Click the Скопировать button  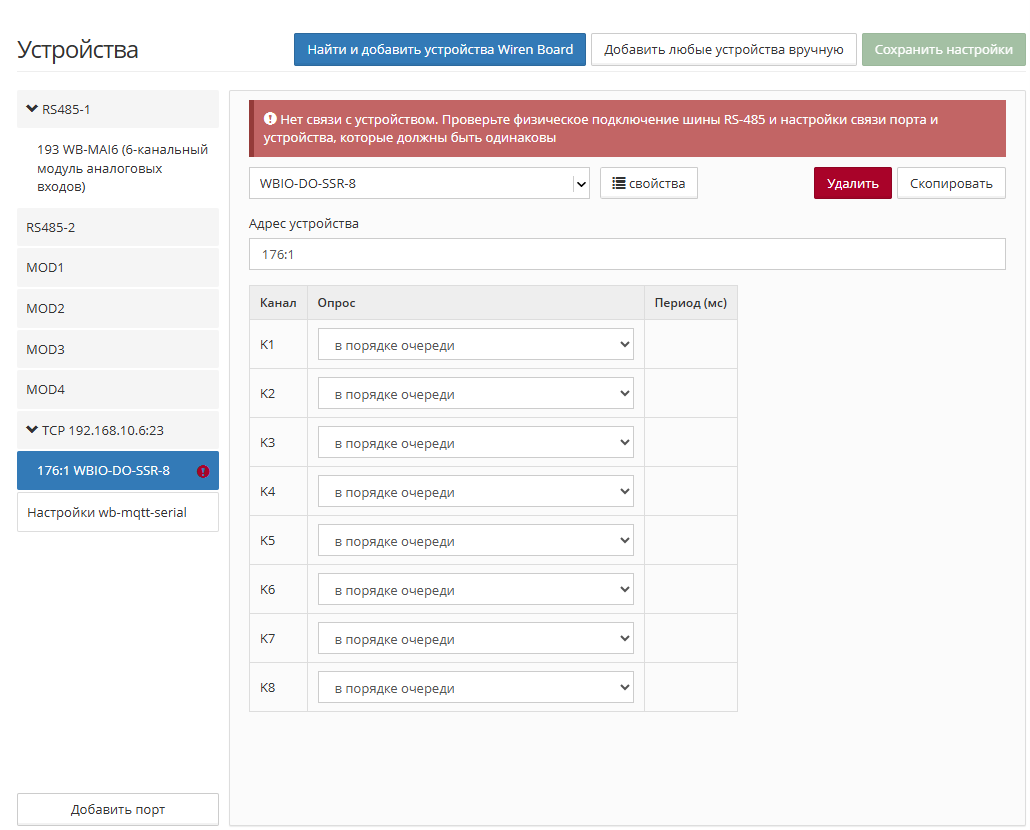click(x=951, y=183)
